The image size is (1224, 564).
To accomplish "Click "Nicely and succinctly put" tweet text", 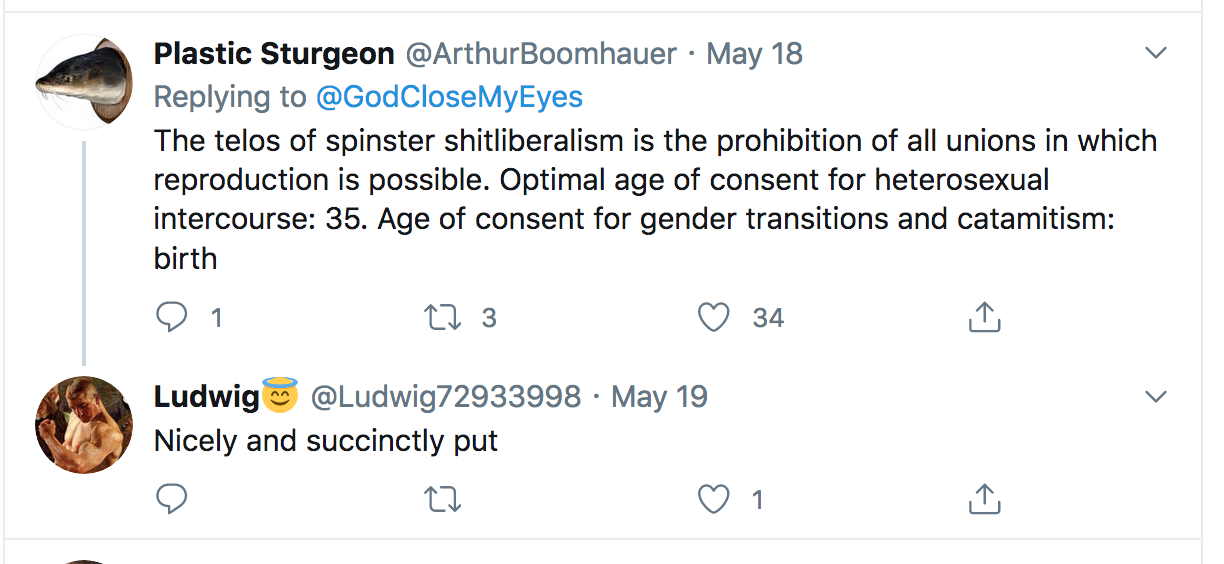I will (x=326, y=440).
